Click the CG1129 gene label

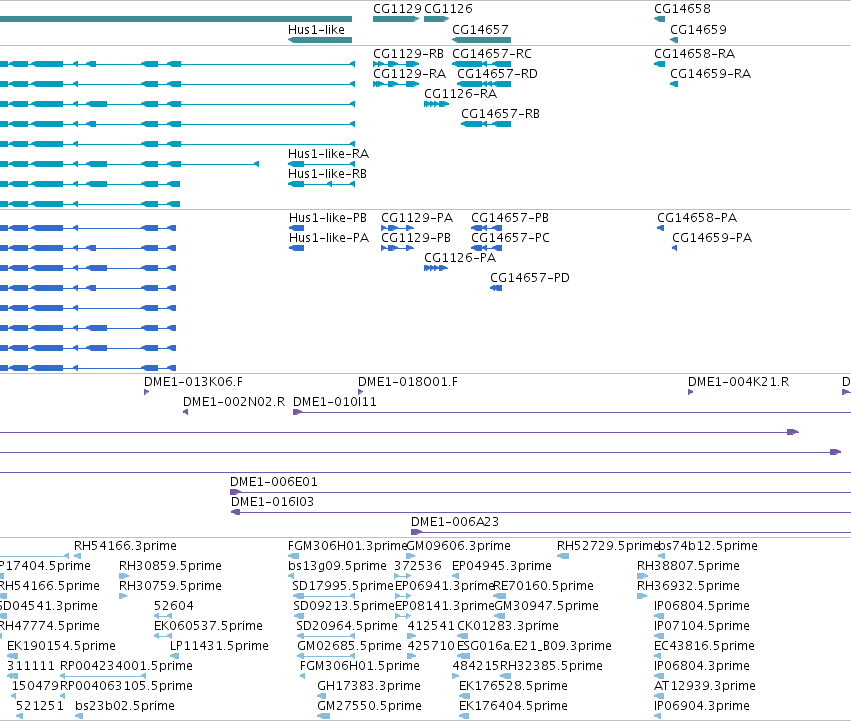(x=397, y=9)
